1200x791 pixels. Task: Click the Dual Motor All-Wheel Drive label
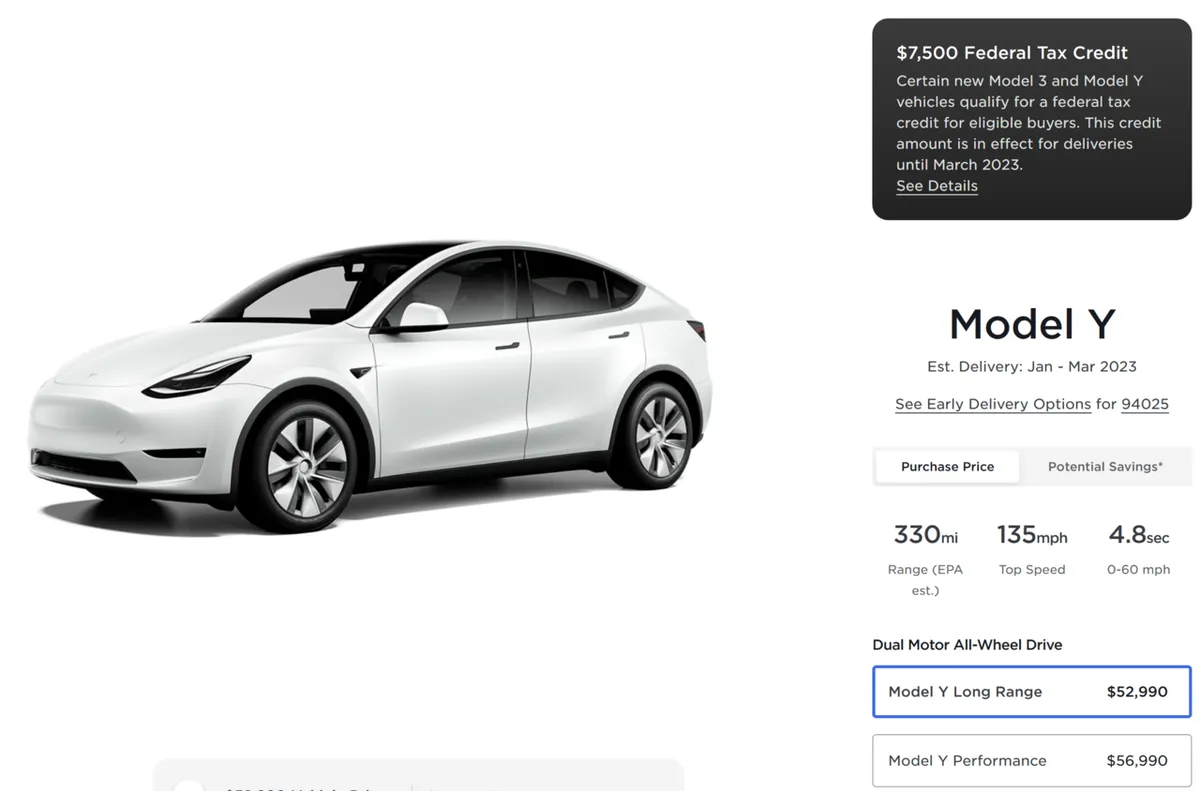967,645
